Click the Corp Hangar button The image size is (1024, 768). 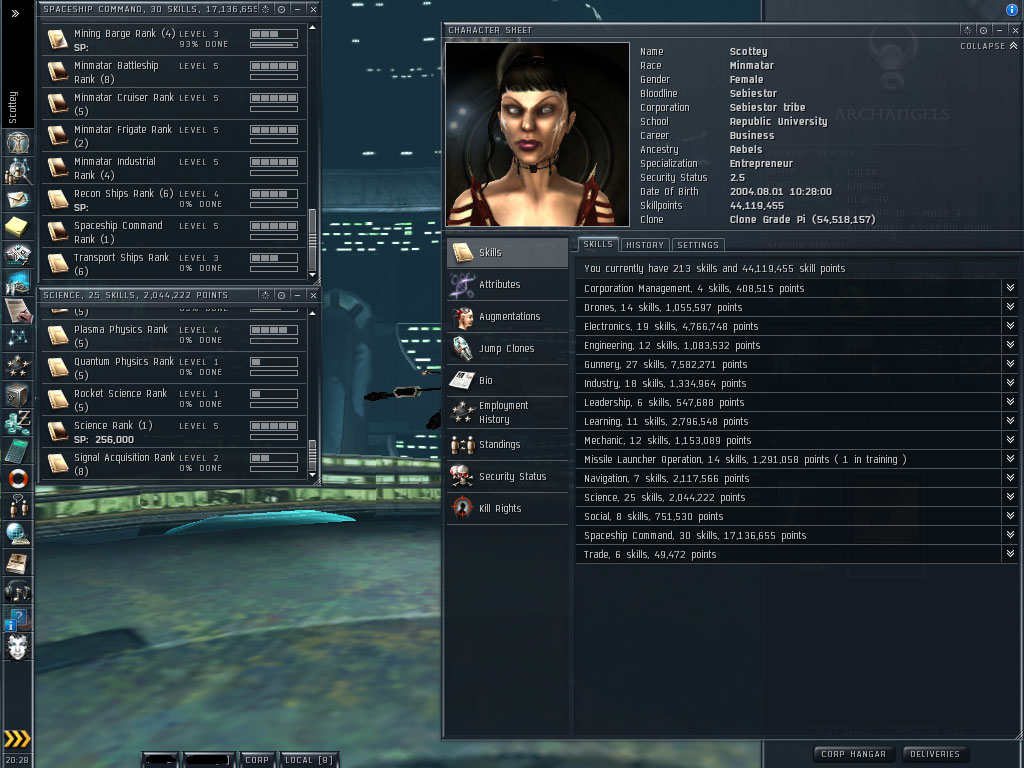[x=854, y=754]
